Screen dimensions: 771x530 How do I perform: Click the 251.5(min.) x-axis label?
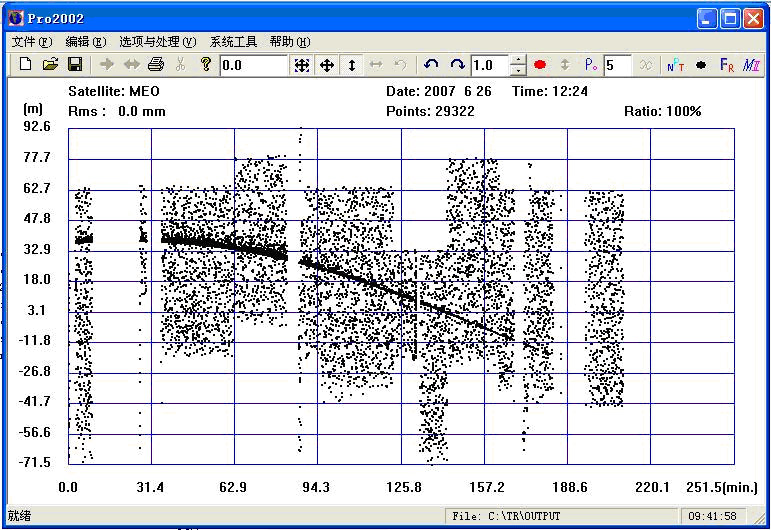[x=722, y=487]
